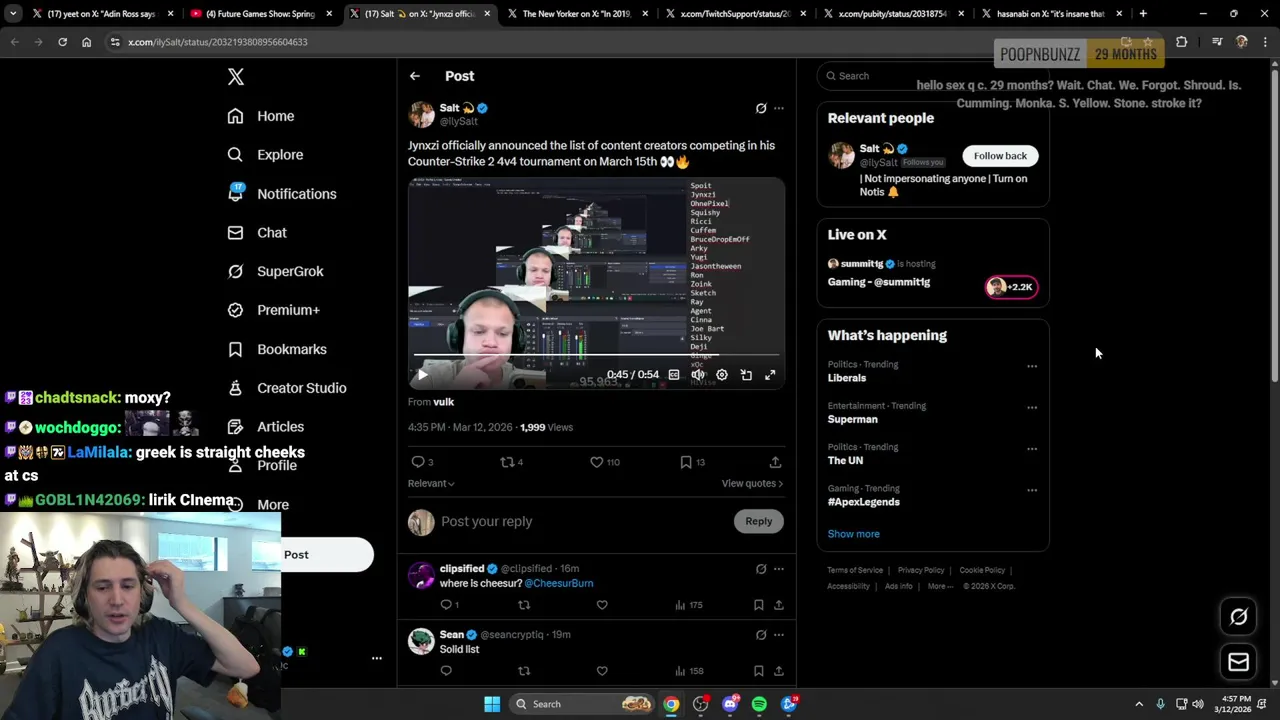The height and width of the screenshot is (720, 1280).
Task: Enter fullscreen on the video
Action: pos(770,375)
